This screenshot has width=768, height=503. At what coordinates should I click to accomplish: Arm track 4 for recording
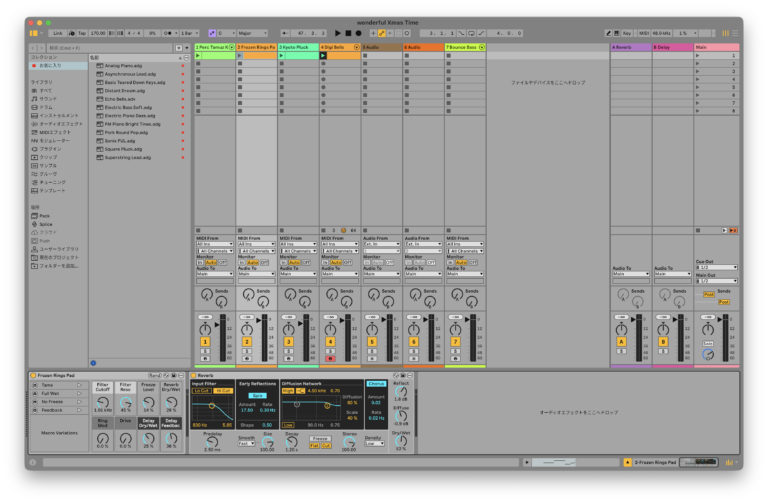pyautogui.click(x=330, y=359)
